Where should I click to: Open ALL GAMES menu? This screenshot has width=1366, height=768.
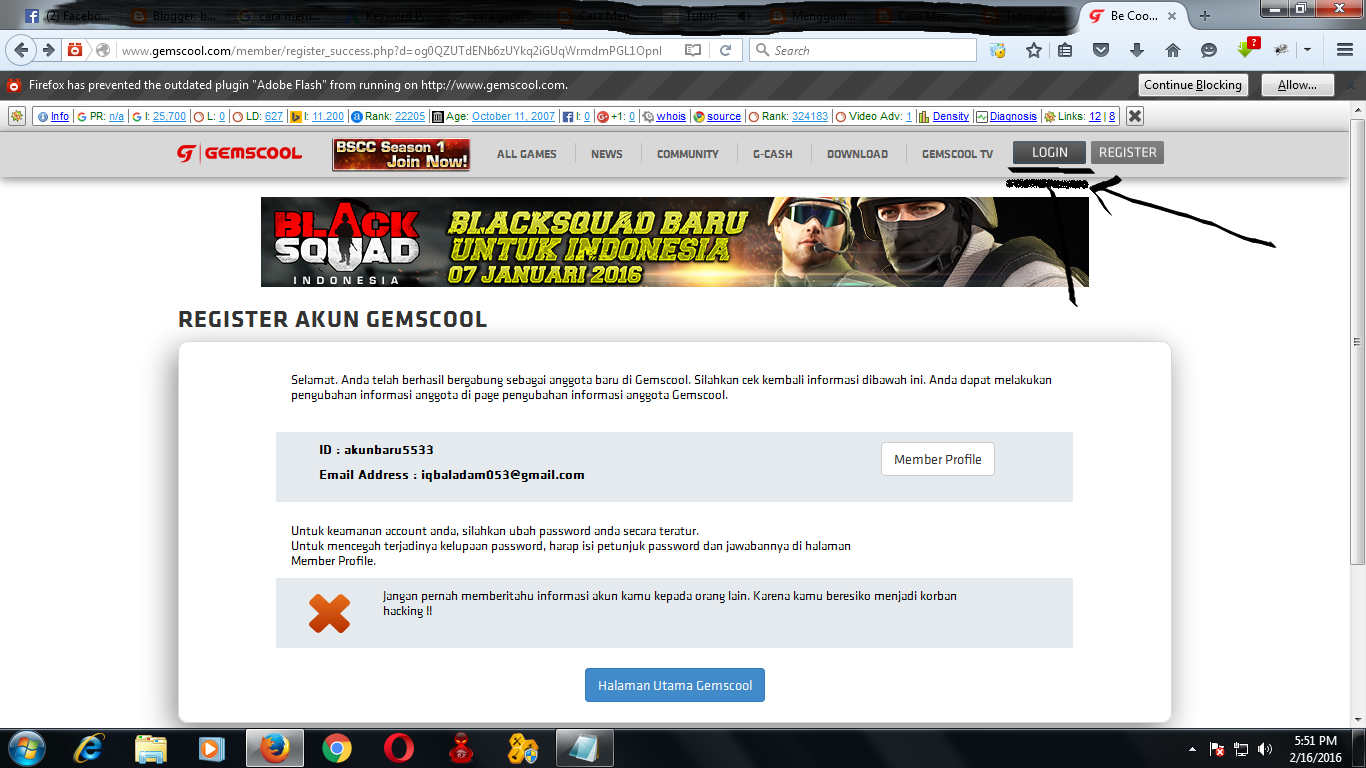[527, 154]
